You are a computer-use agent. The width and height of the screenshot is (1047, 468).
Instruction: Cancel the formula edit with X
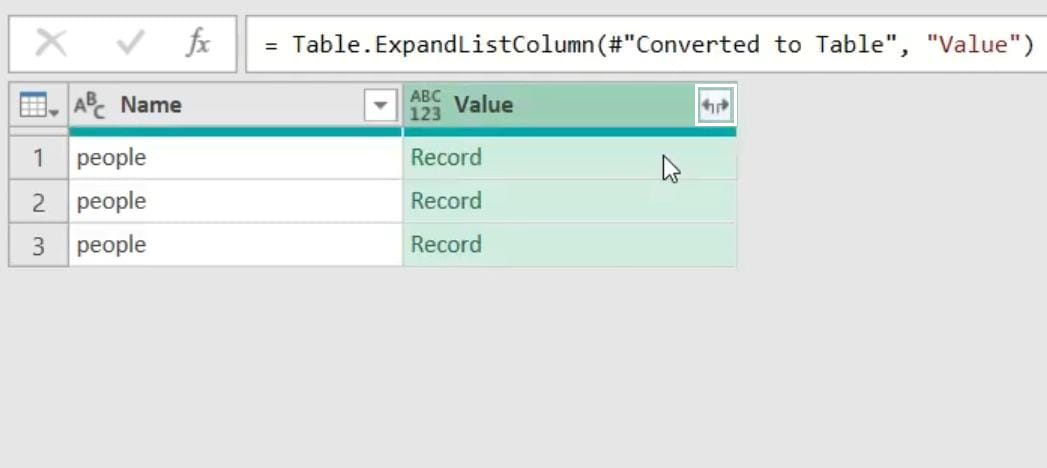(51, 44)
